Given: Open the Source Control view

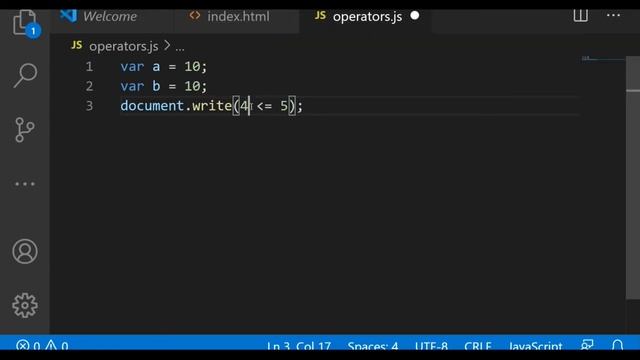Looking at the screenshot, I should pyautogui.click(x=24, y=130).
